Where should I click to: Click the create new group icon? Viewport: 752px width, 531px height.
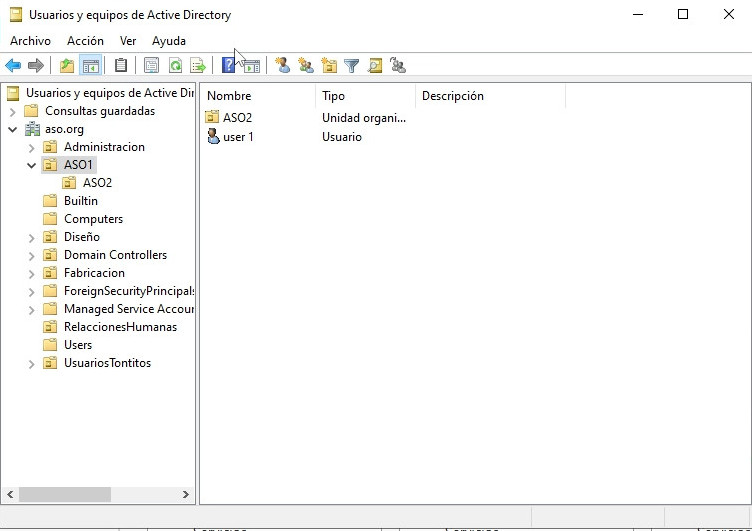[x=306, y=66]
